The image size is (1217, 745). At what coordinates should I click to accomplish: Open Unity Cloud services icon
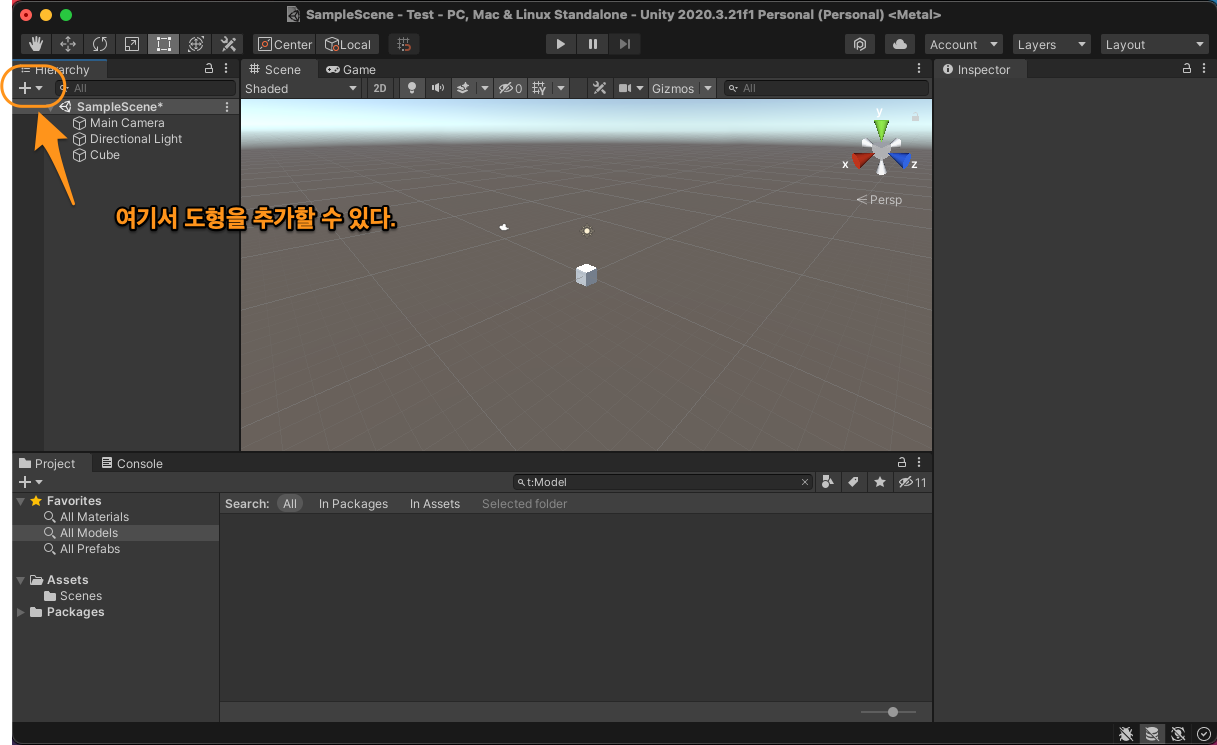[x=900, y=44]
